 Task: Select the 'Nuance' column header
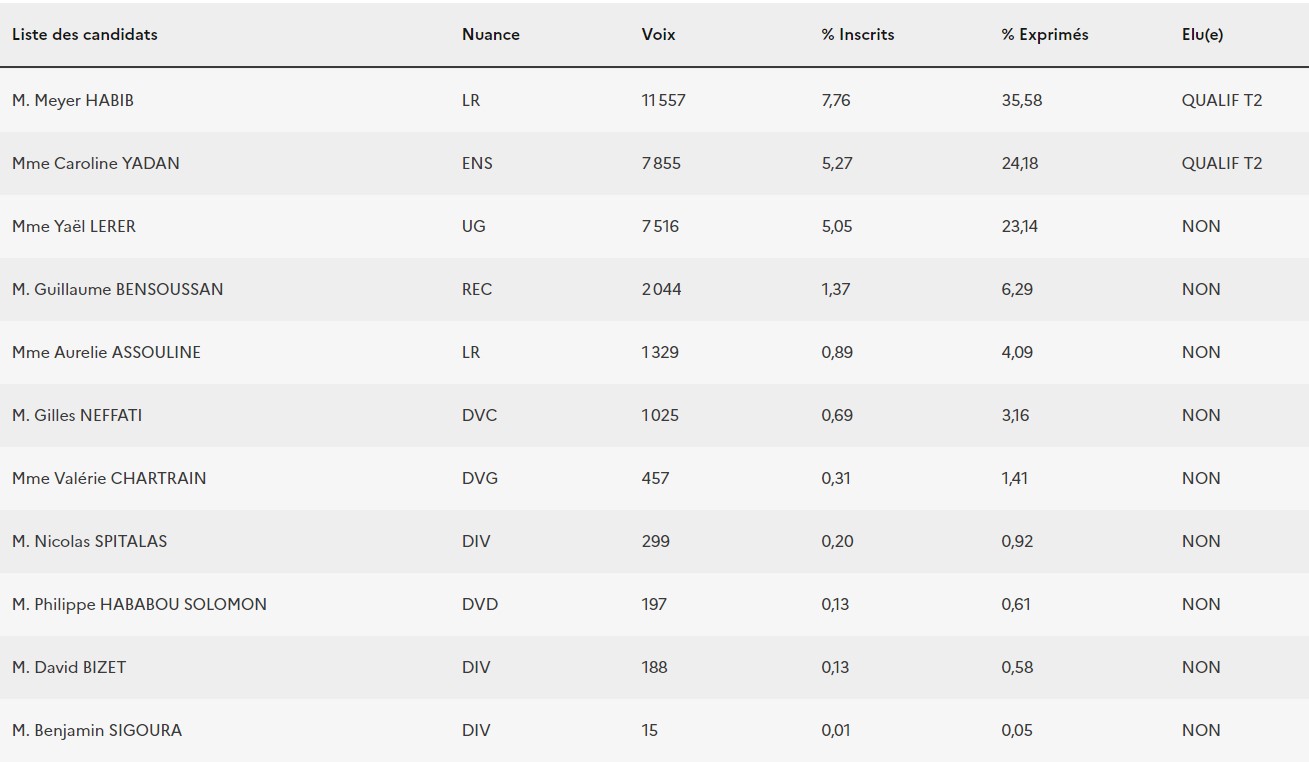pos(491,34)
